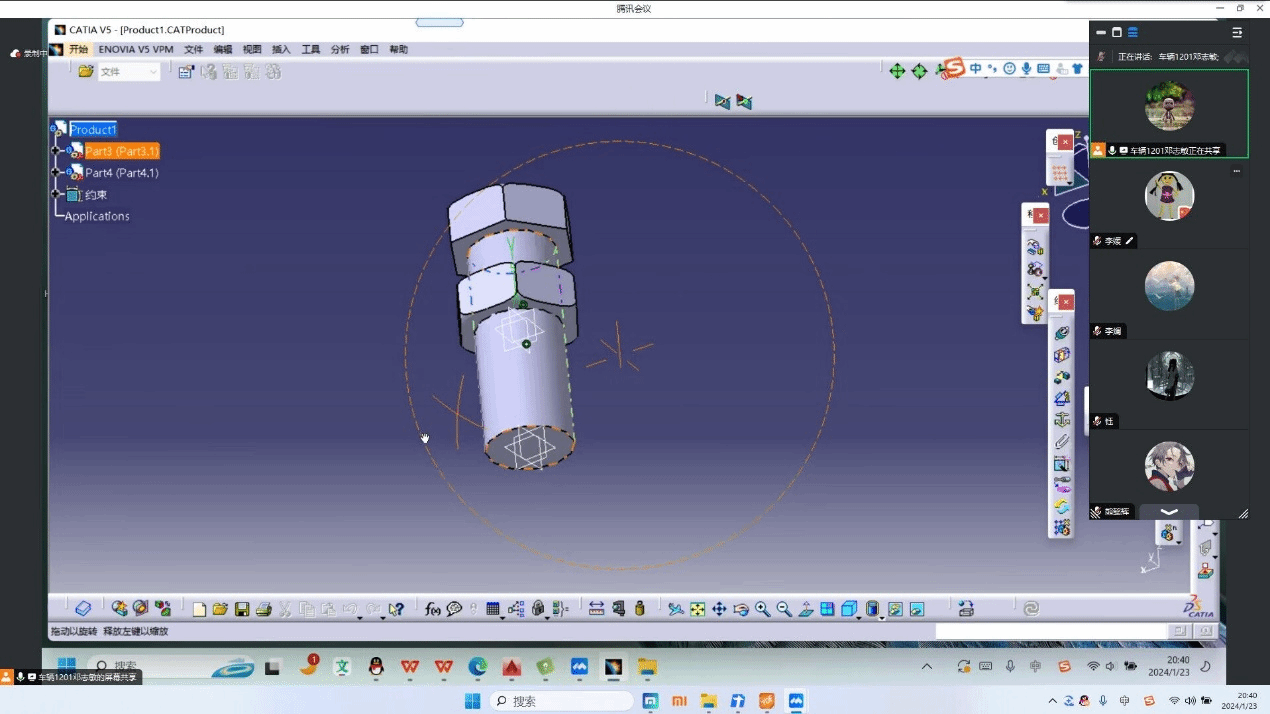Click the New document icon
The image size is (1270, 714).
pos(199,609)
